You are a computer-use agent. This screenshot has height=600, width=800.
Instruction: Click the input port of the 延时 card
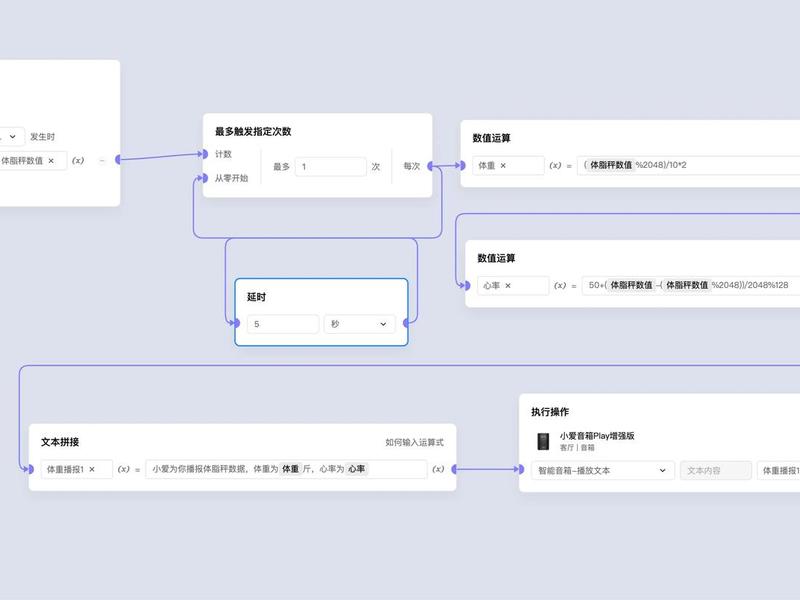tap(236, 323)
